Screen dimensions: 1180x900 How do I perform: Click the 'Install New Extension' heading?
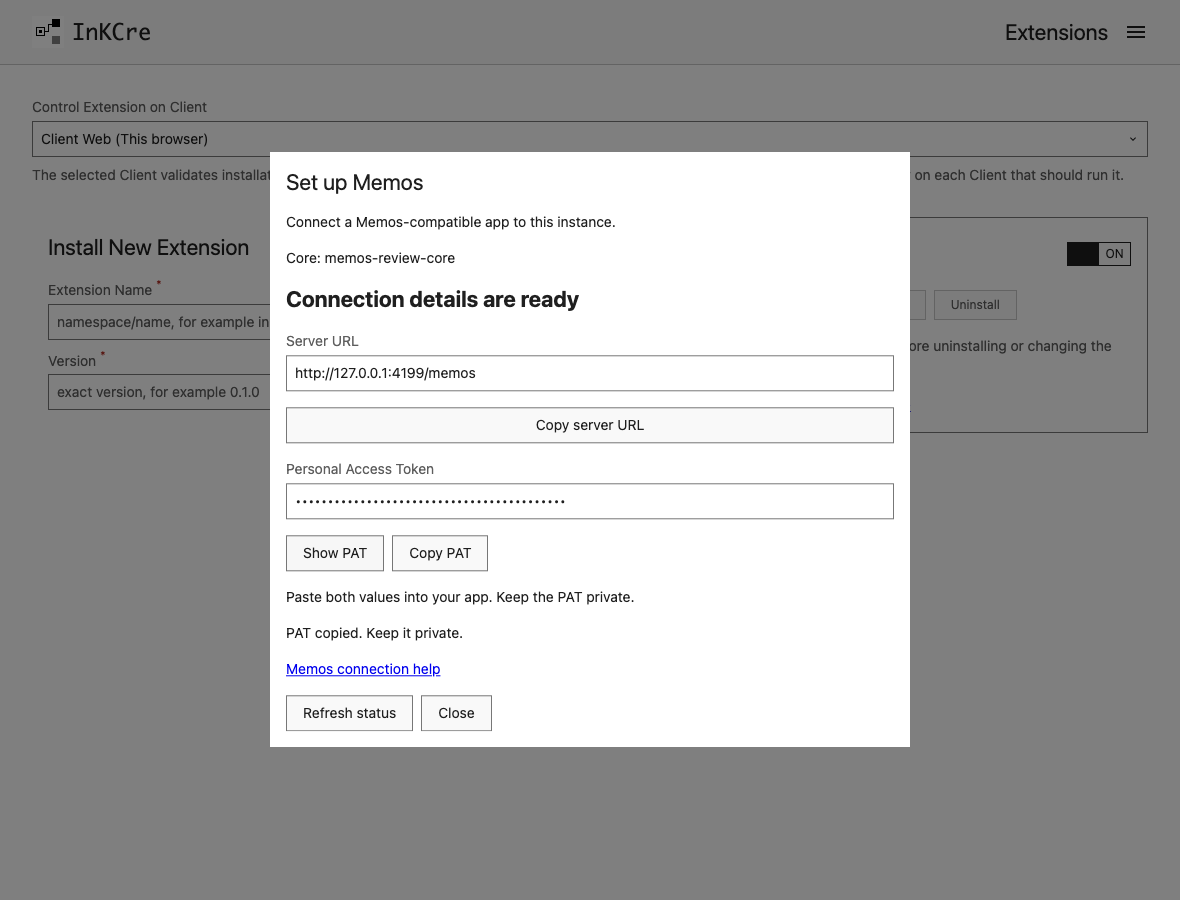tap(148, 248)
